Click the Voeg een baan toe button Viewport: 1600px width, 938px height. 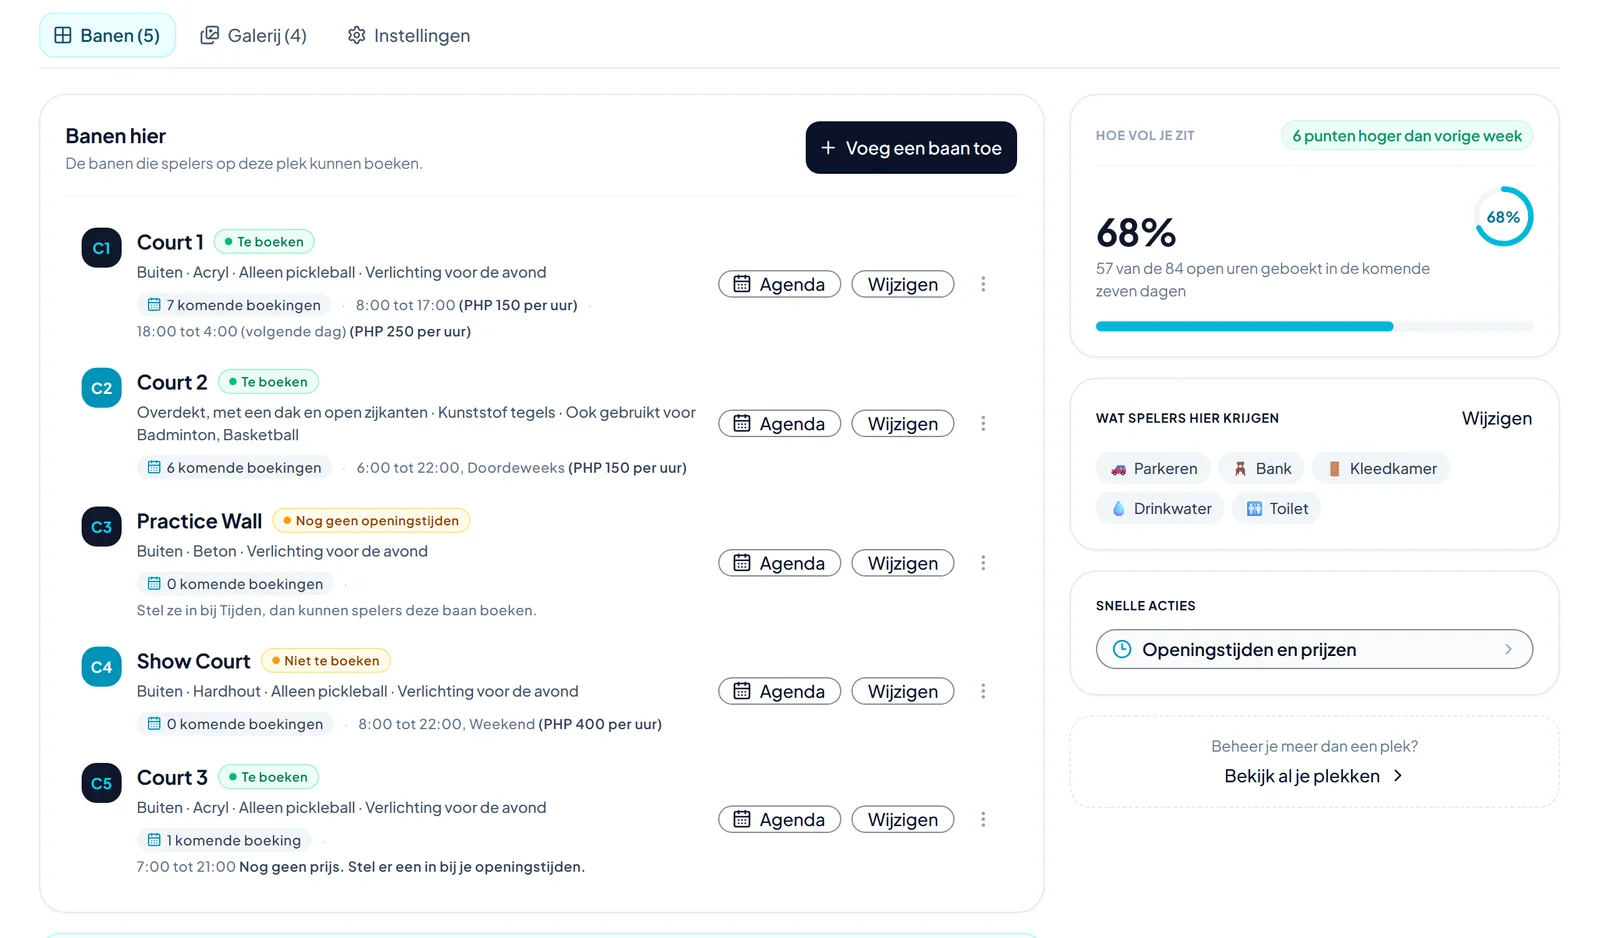(911, 148)
